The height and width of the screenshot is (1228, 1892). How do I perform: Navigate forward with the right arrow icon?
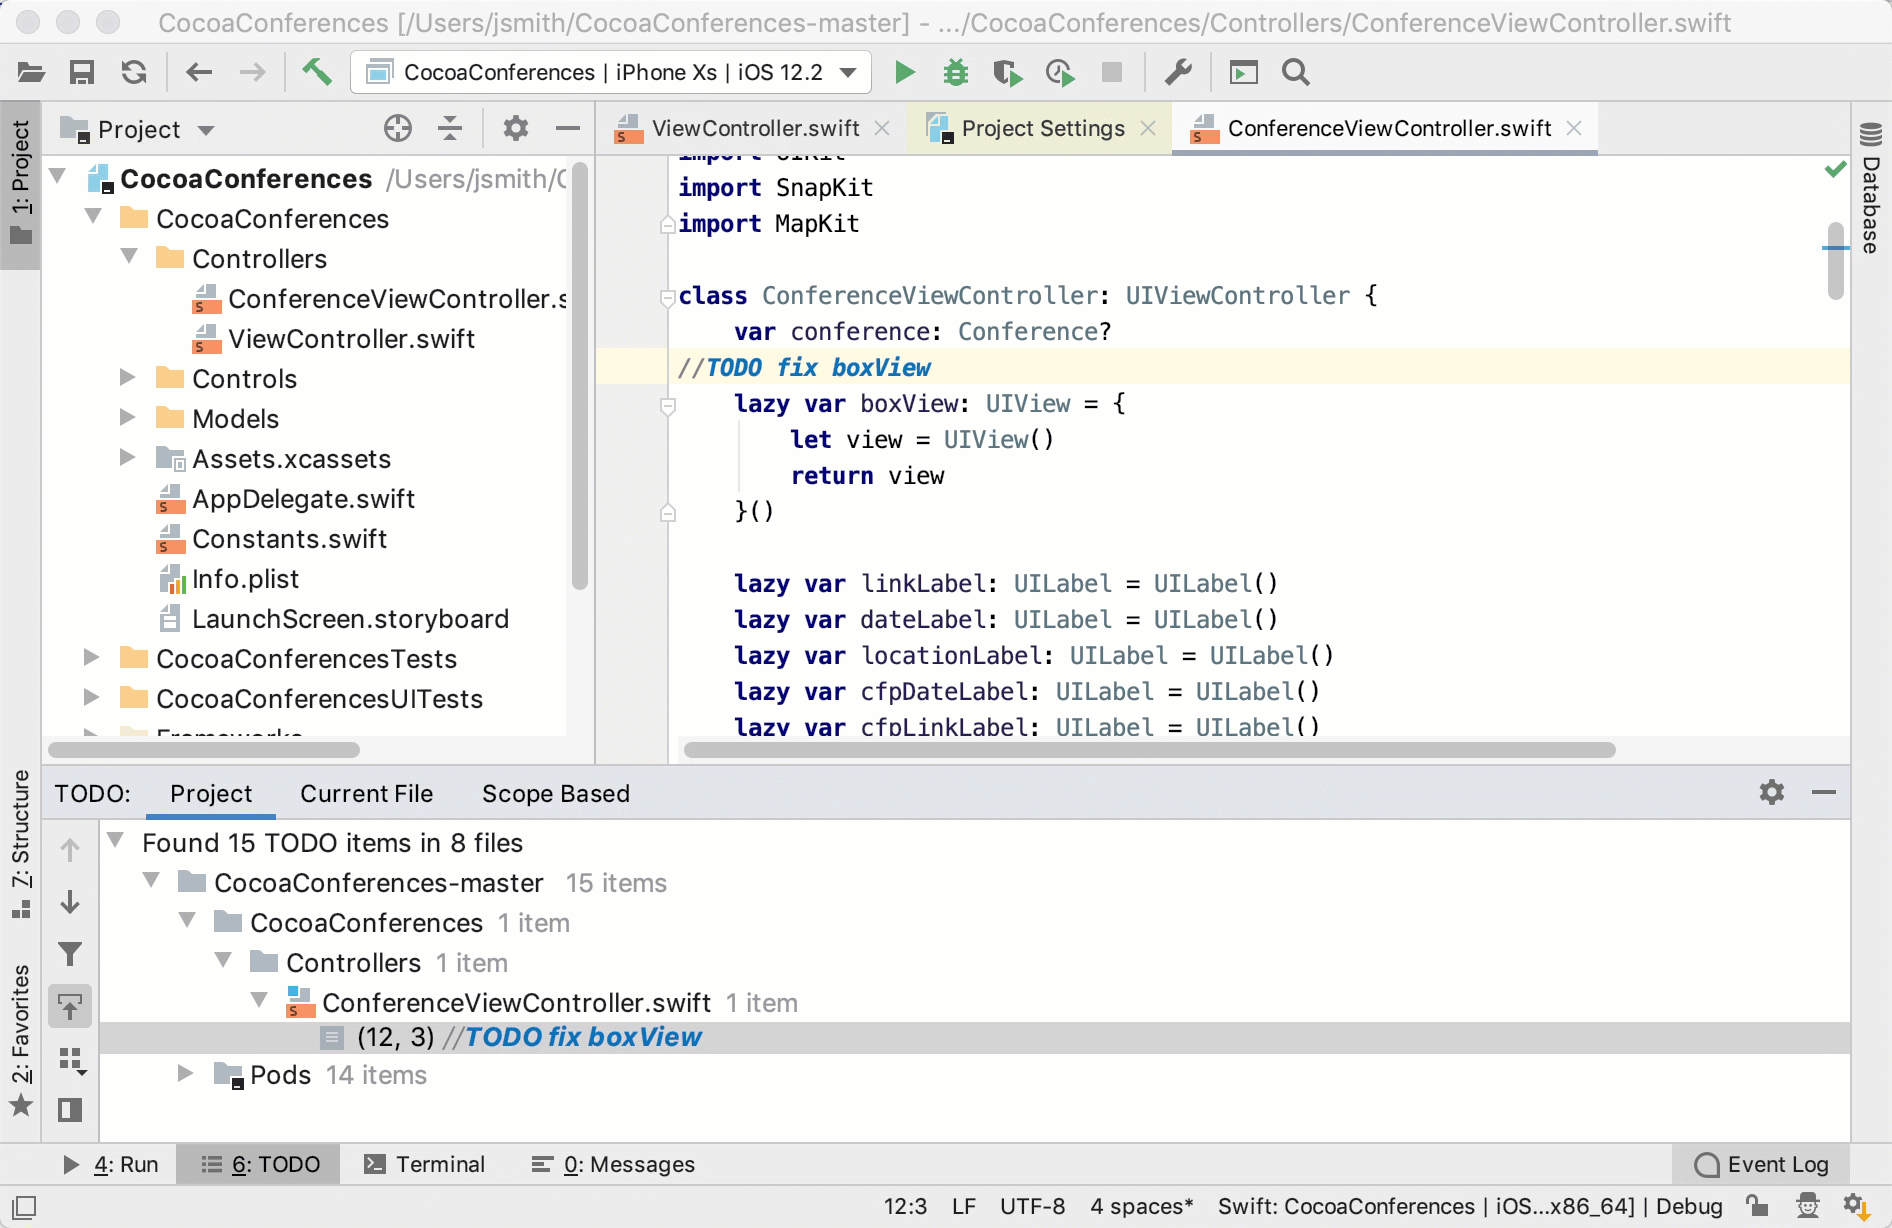[253, 72]
